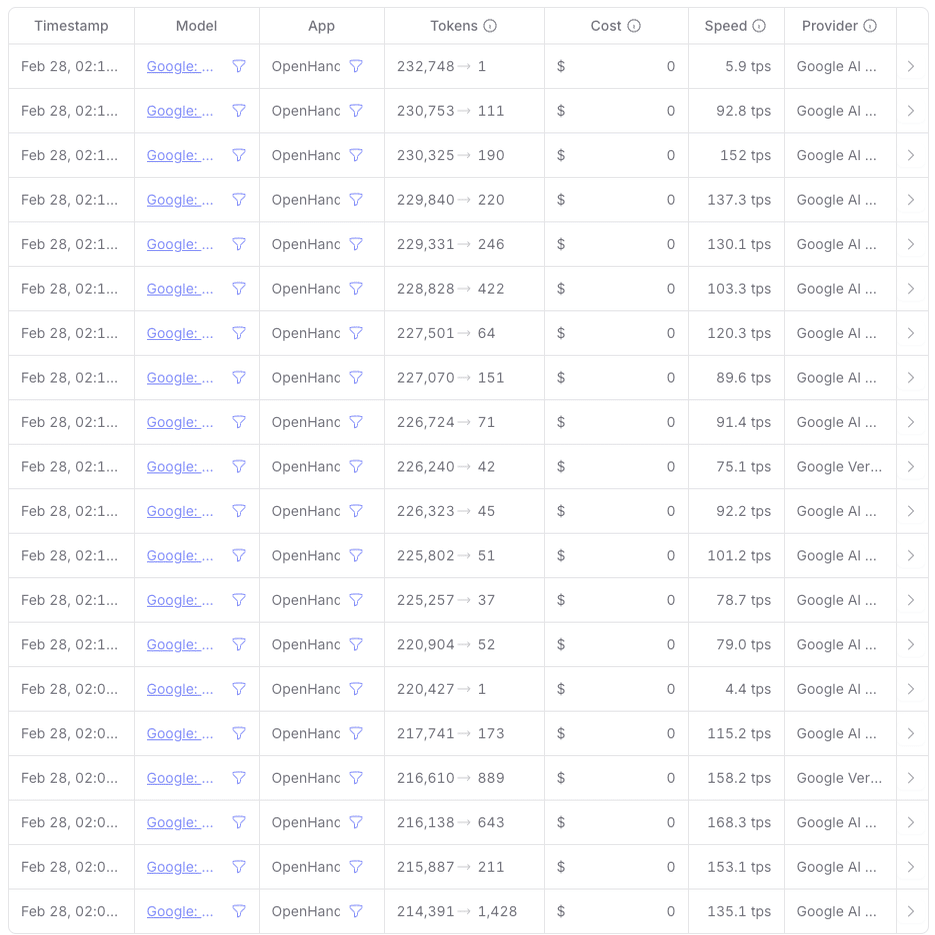The height and width of the screenshot is (935, 935).
Task: Expand the row with 4.4 tps speed
Action: 911,689
